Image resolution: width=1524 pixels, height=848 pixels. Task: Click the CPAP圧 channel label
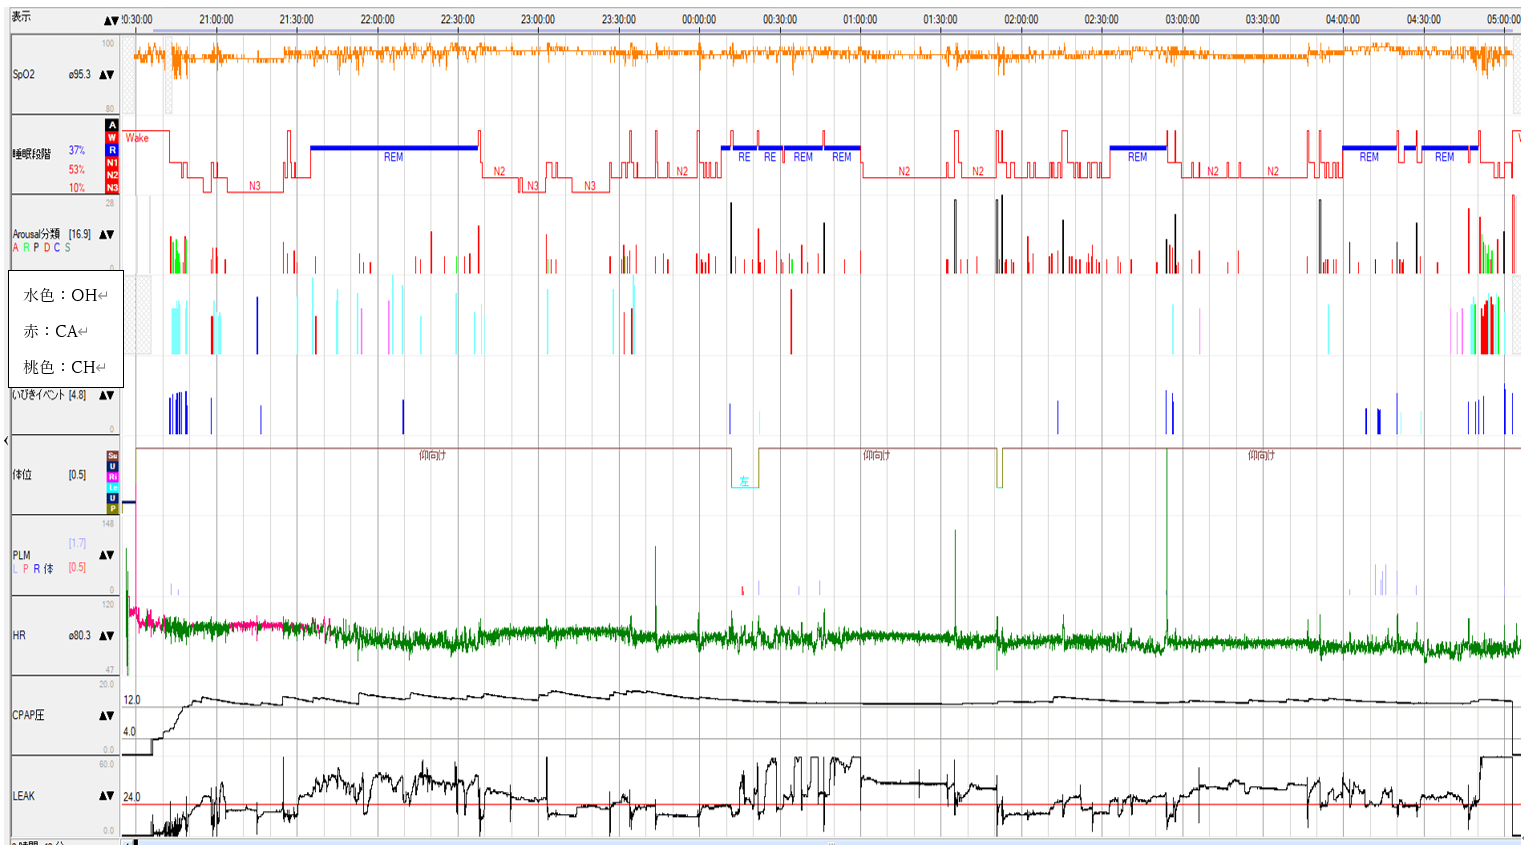[28, 716]
